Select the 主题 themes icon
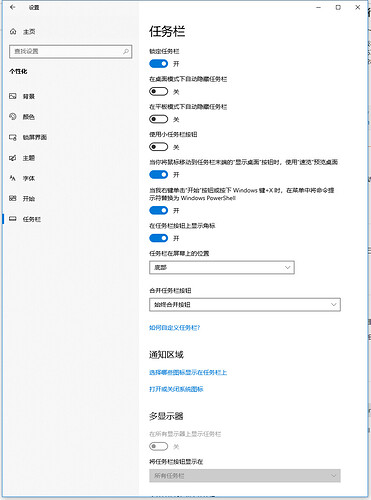The image size is (371, 500). pos(13,158)
